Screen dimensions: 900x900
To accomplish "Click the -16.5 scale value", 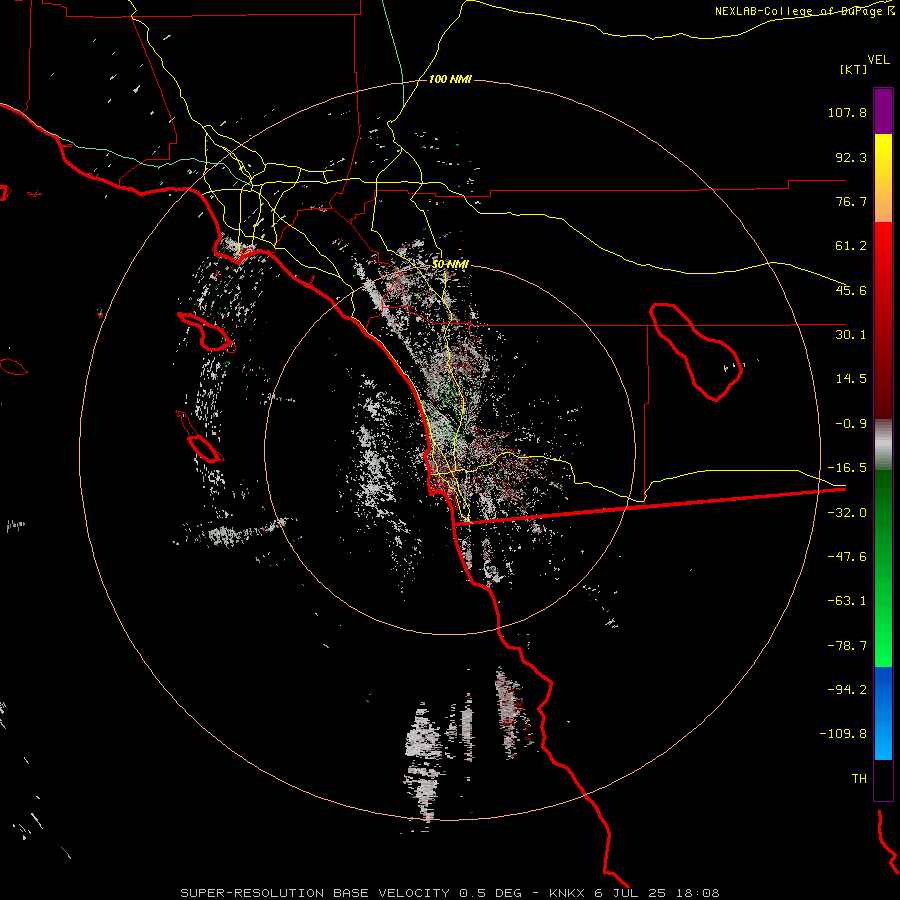I will [847, 468].
